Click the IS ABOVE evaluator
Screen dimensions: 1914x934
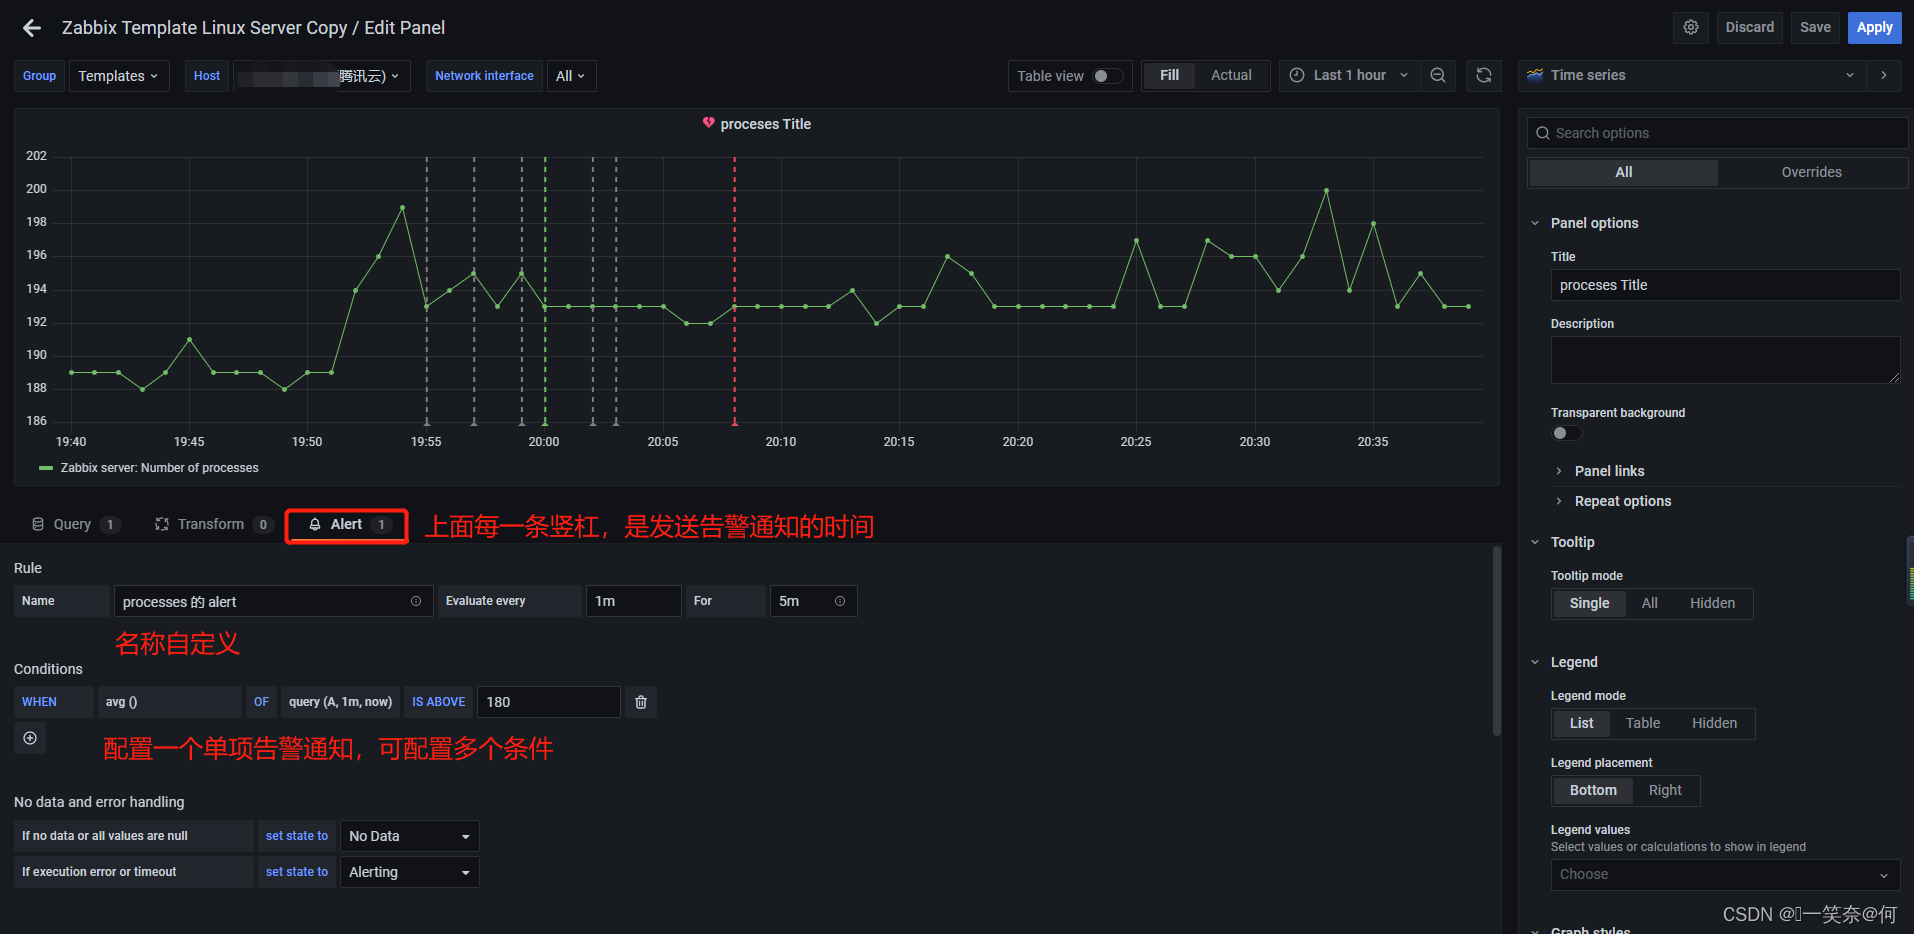coord(438,702)
